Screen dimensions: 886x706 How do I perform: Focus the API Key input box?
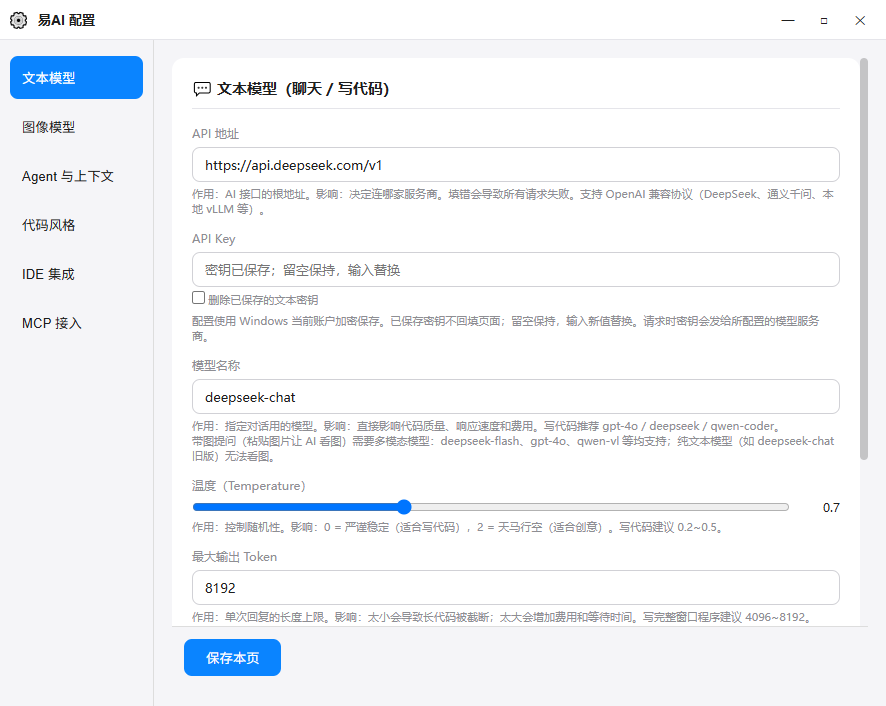coord(515,270)
